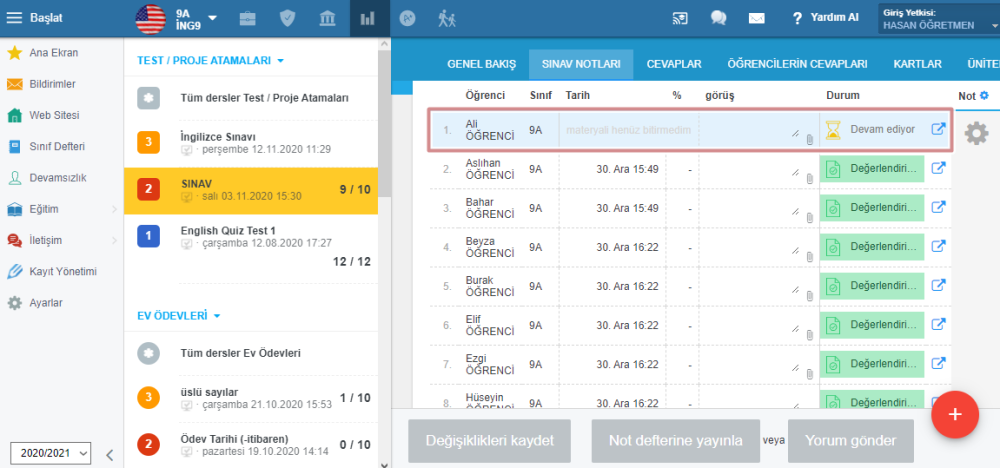Open Ayarlar in the sidebar
The width and height of the screenshot is (1000, 468).
(46, 303)
